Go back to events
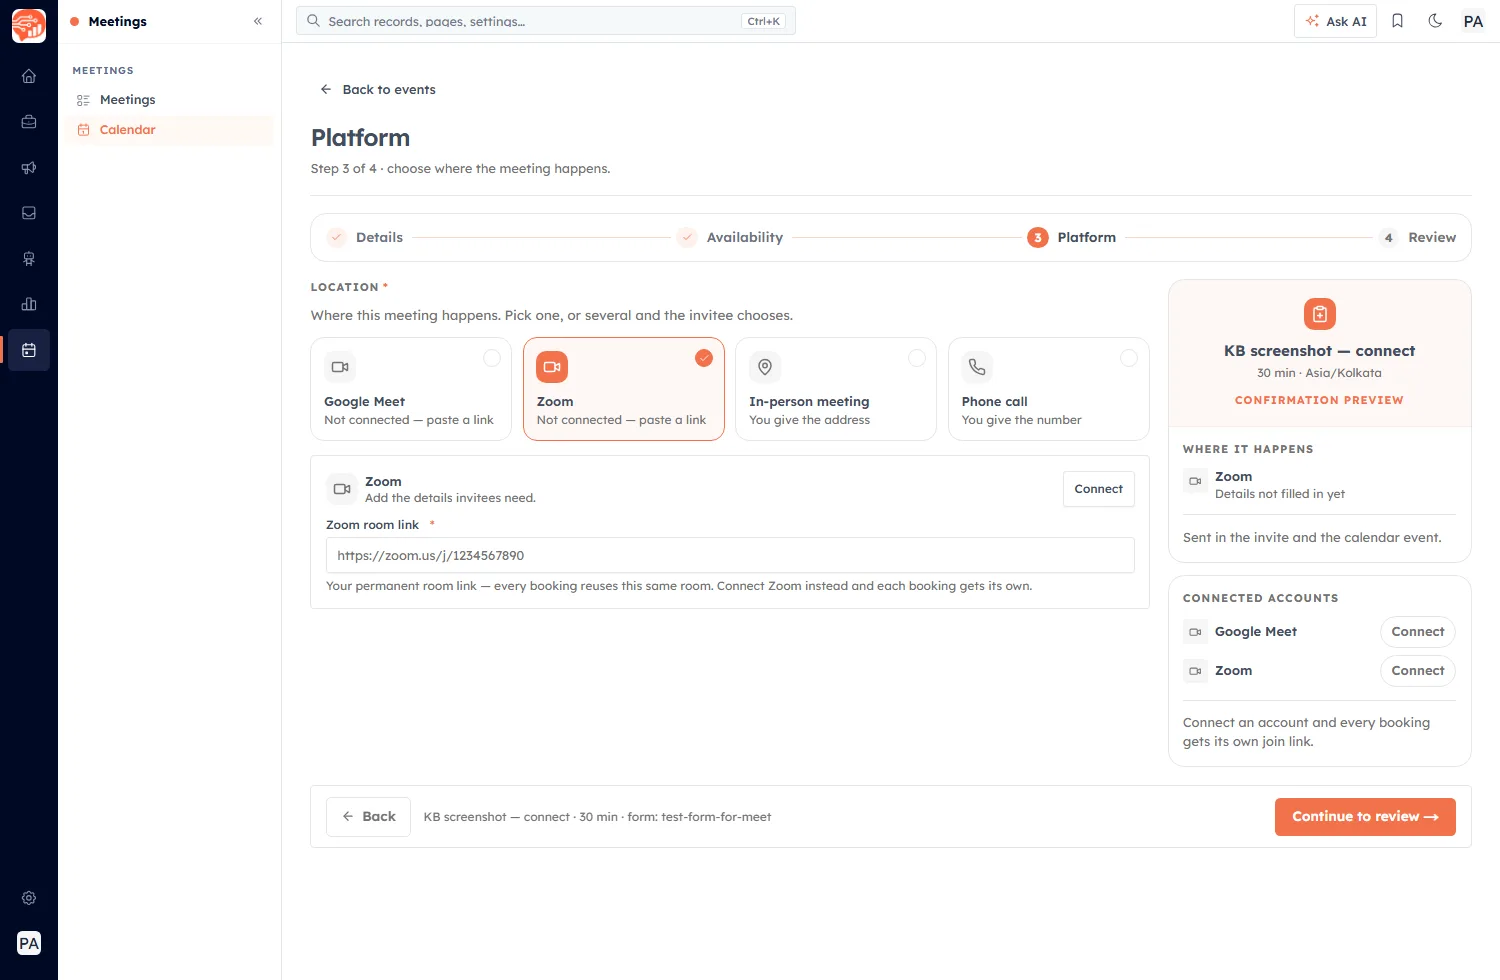This screenshot has width=1500, height=980. (378, 90)
